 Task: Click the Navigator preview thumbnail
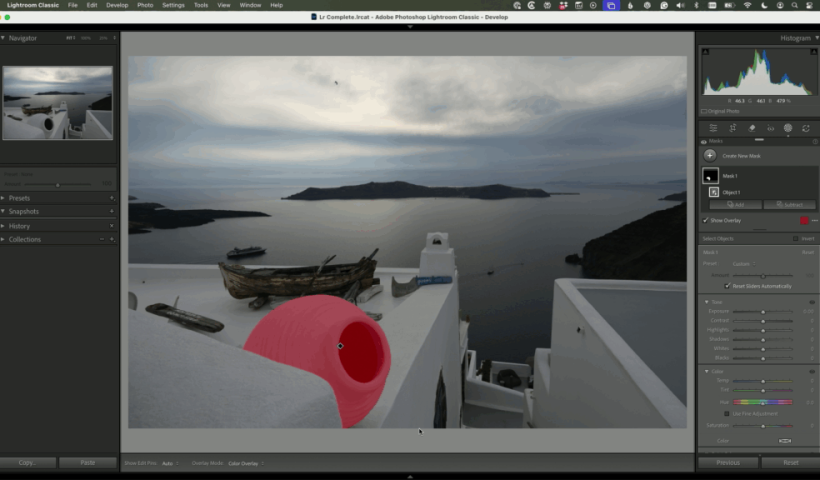pyautogui.click(x=58, y=102)
